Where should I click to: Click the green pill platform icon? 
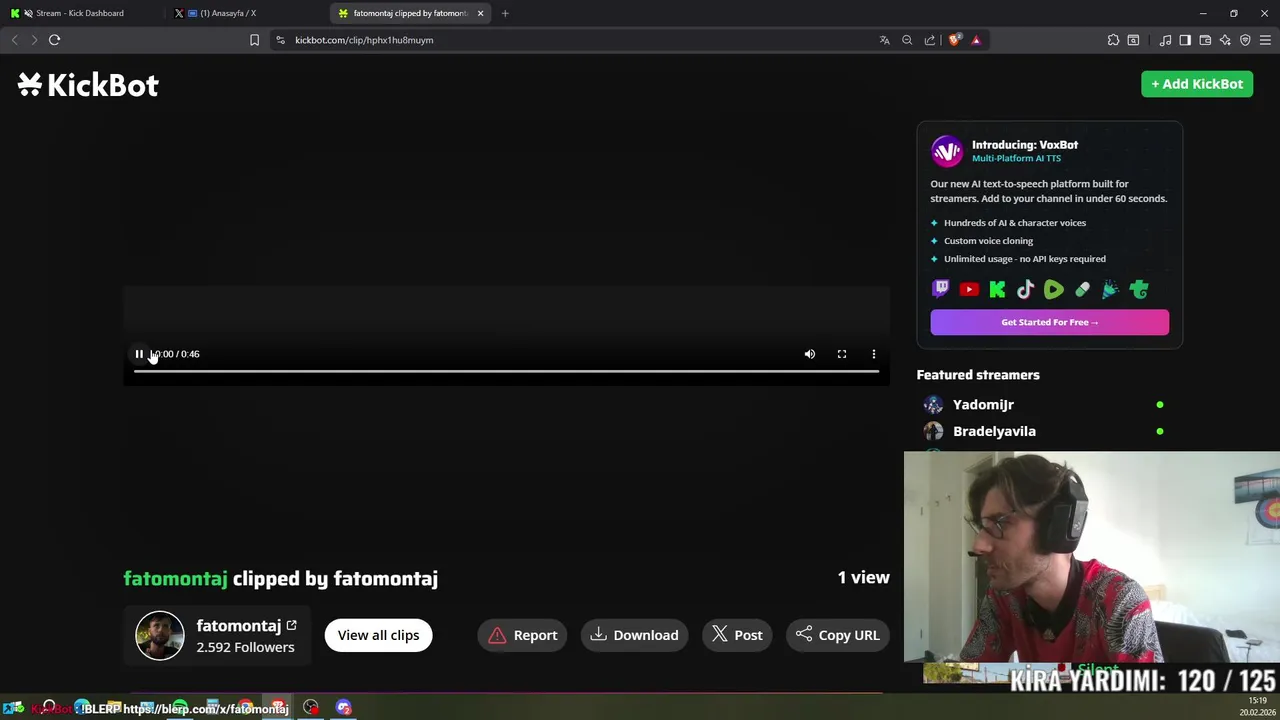tap(1082, 290)
